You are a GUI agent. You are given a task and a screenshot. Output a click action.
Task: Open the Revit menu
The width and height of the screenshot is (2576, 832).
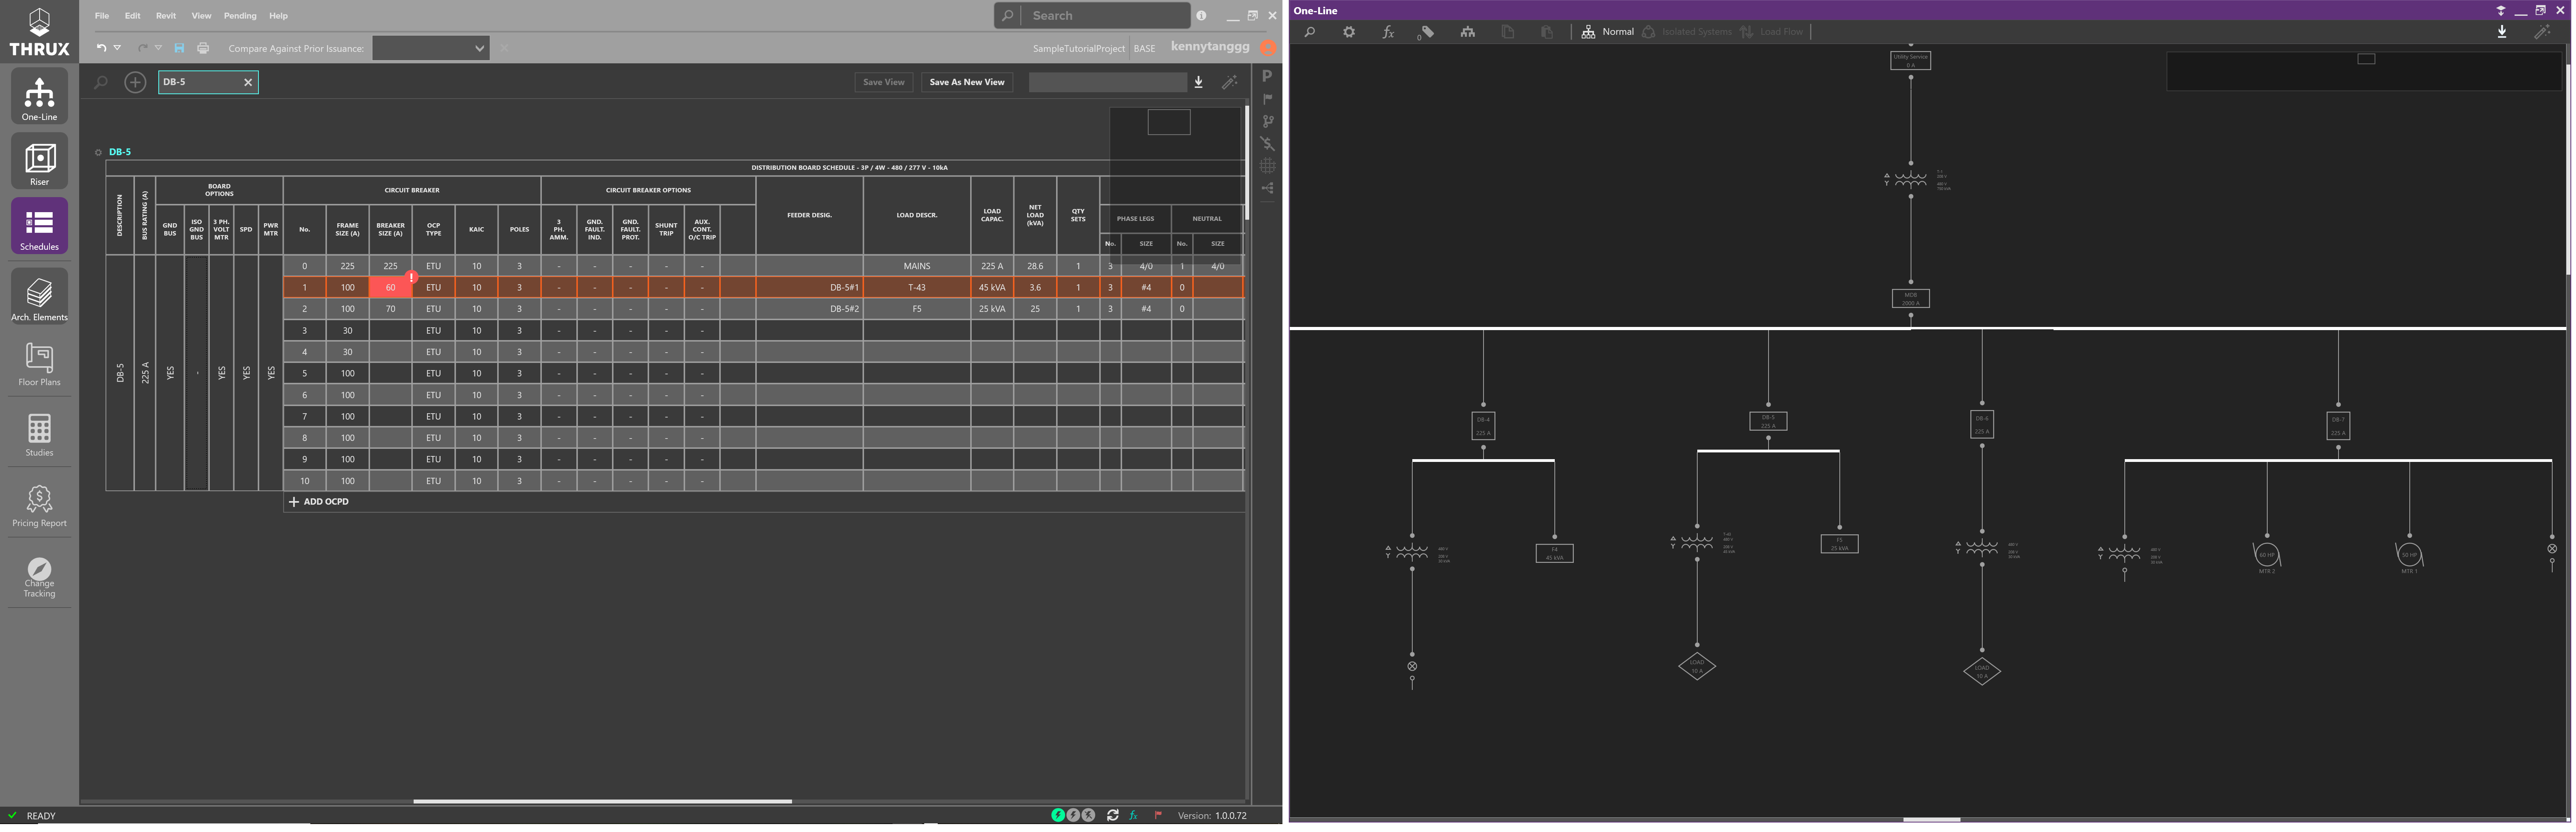(166, 16)
